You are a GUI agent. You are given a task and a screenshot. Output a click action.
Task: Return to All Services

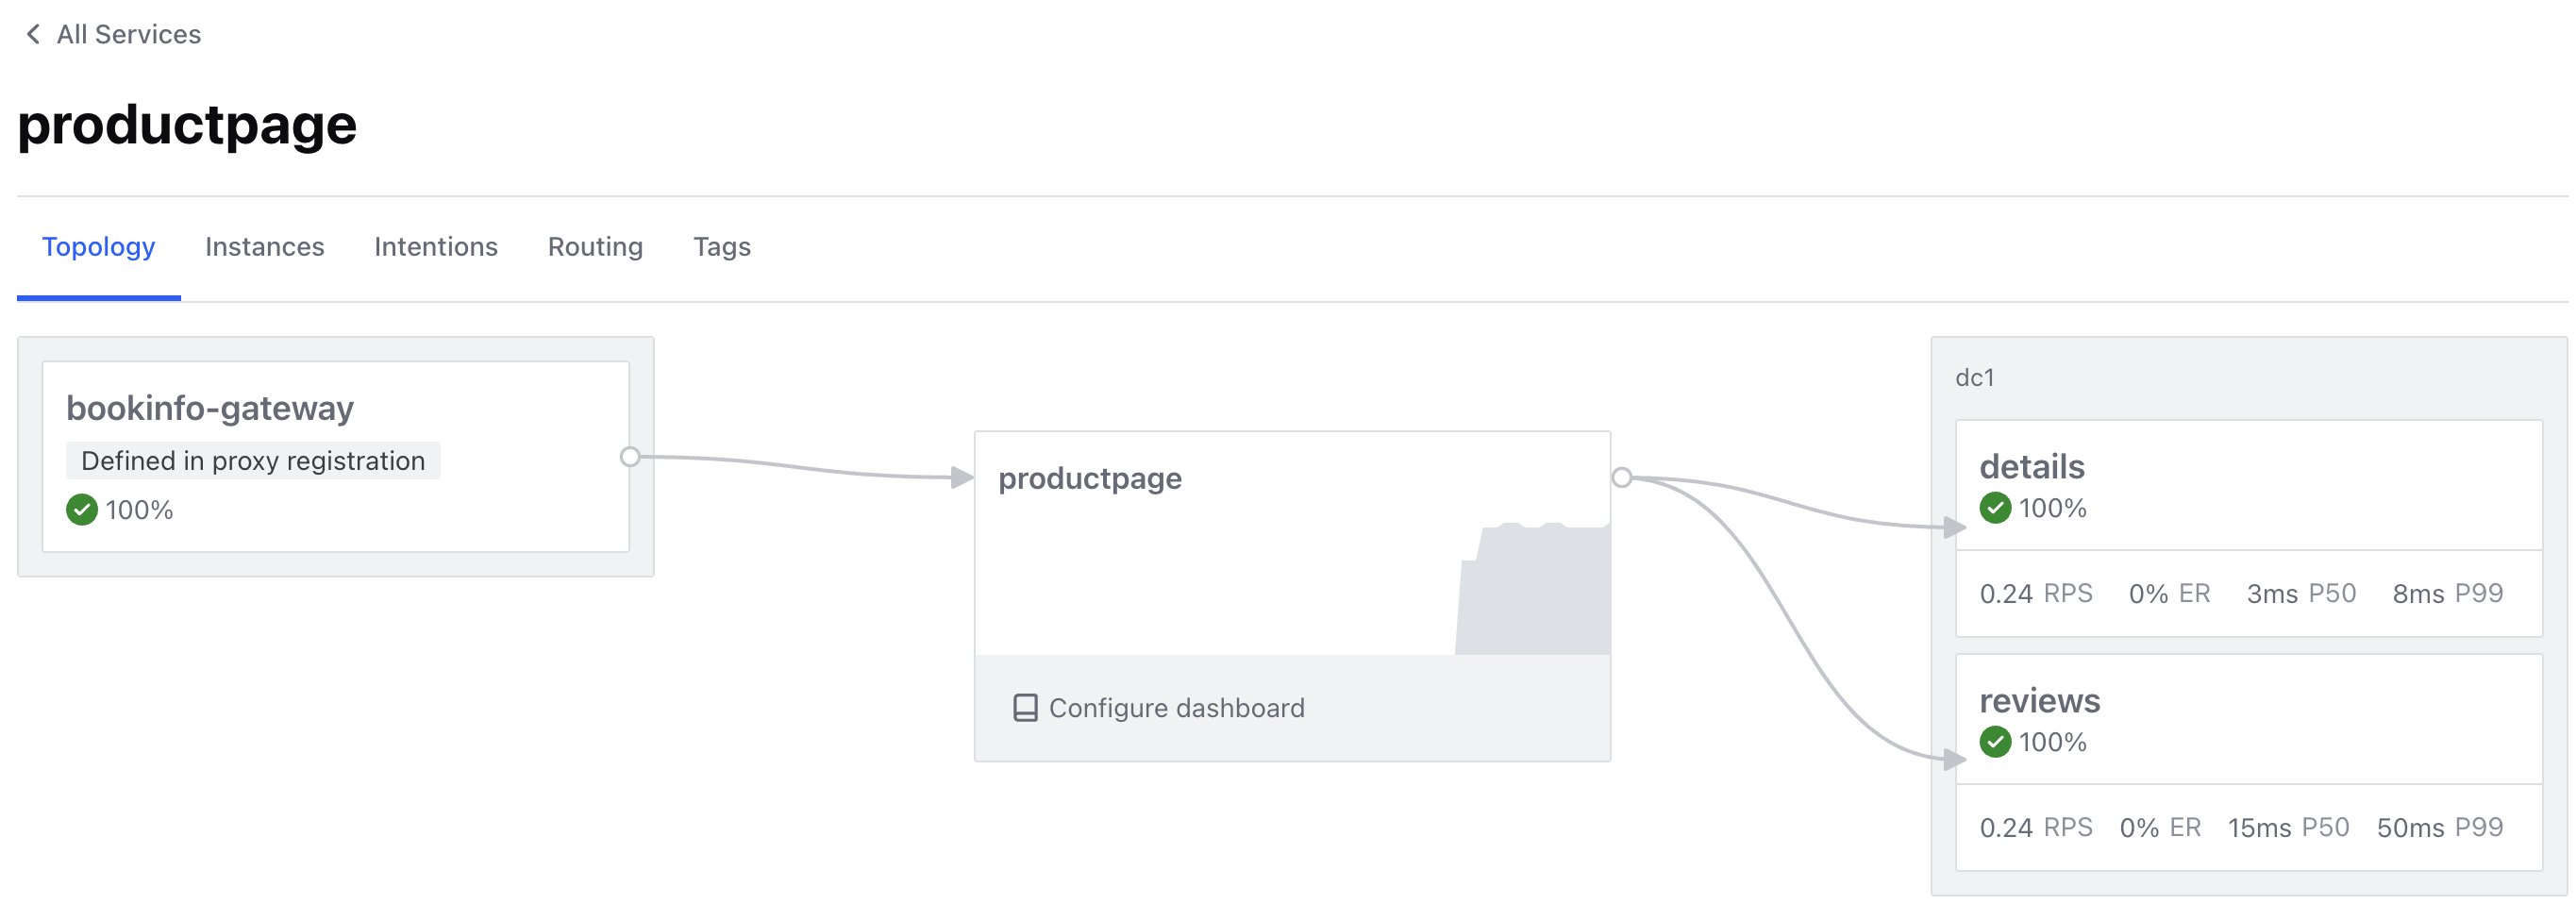pyautogui.click(x=128, y=34)
